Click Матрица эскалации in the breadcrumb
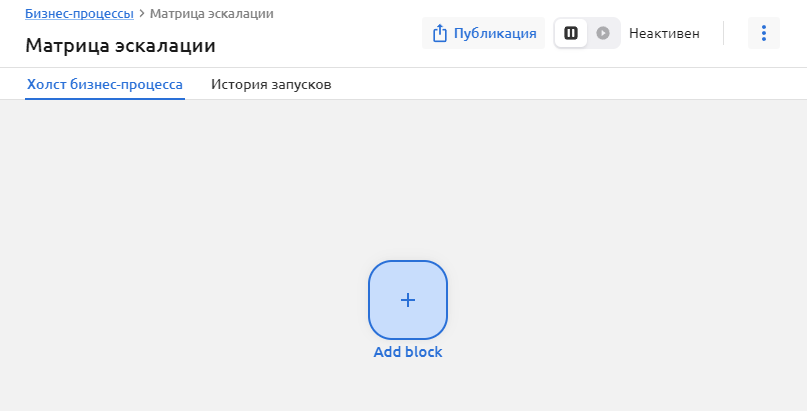807x411 pixels. click(212, 14)
